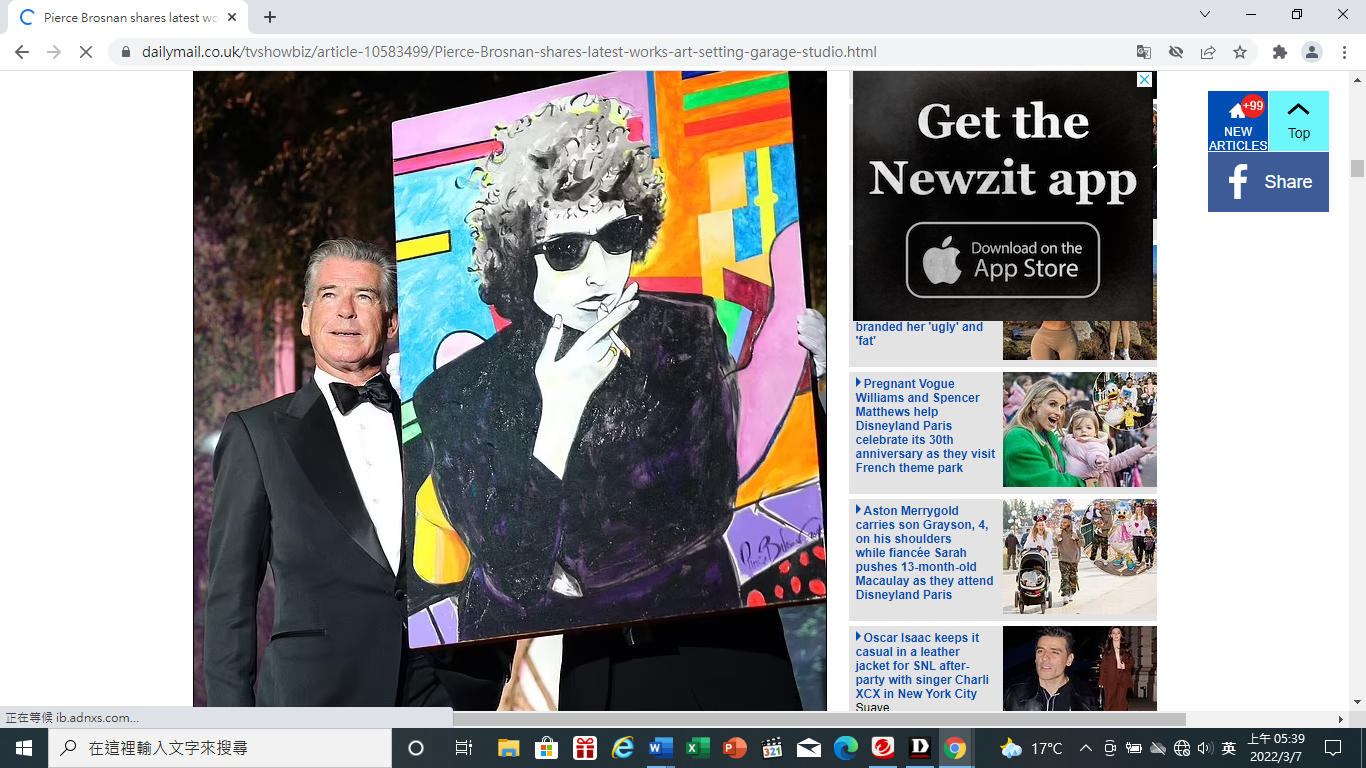Click the third-party cookies blocked eye icon
This screenshot has height=768, width=1366.
pyautogui.click(x=1176, y=52)
